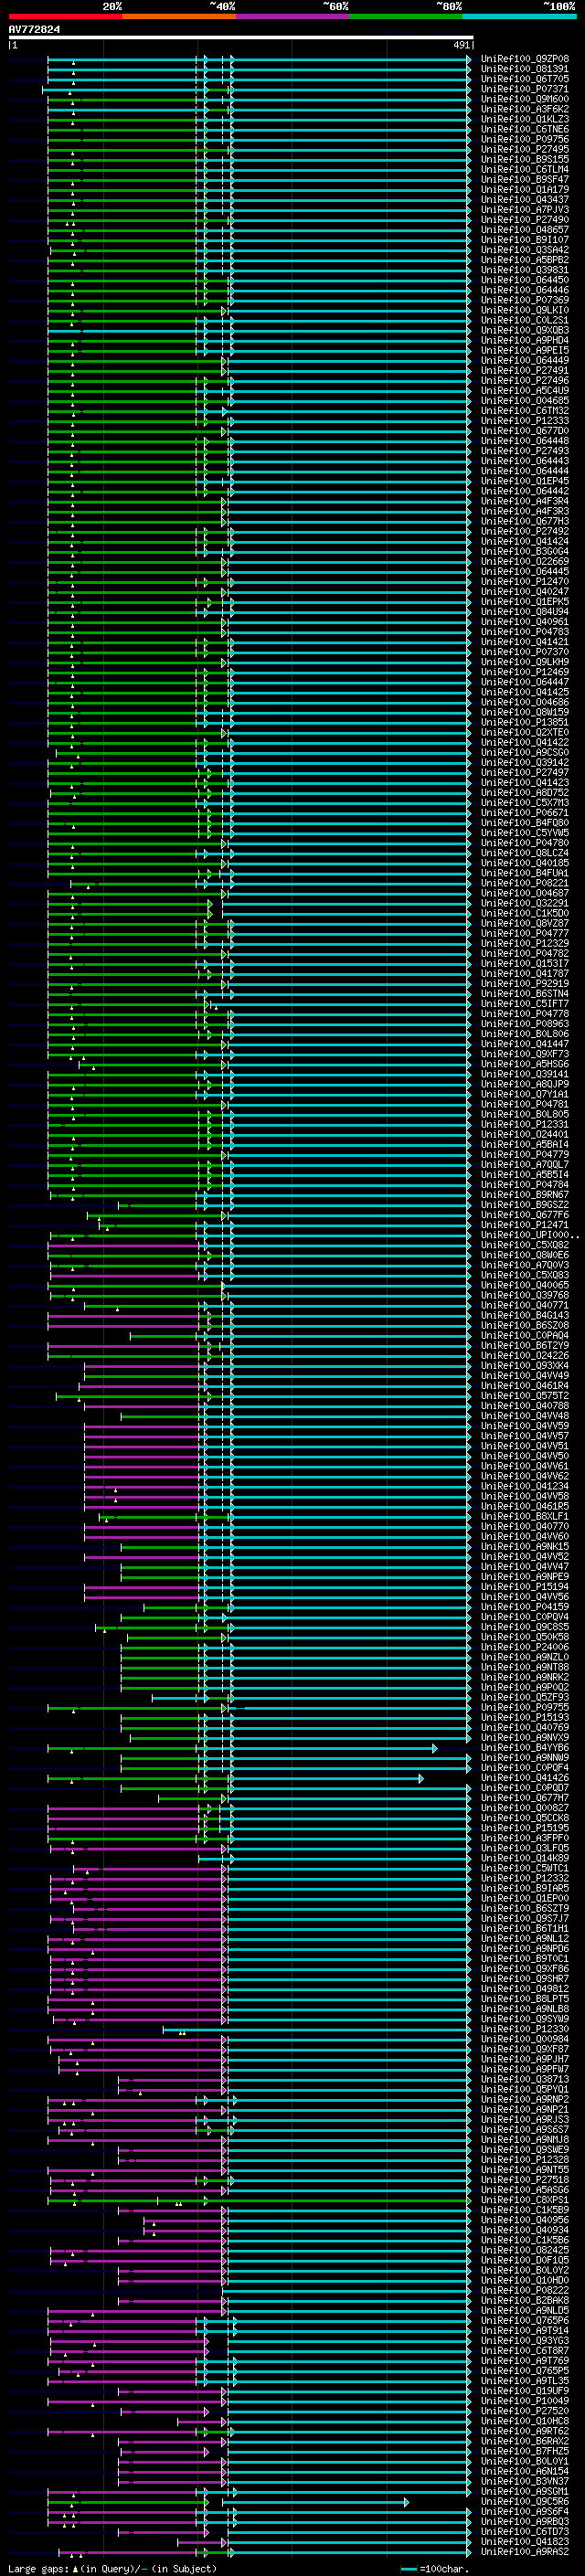585x2576 pixels.
Task: Select hit label UniRef100_P10049
Action: point(525,2400)
